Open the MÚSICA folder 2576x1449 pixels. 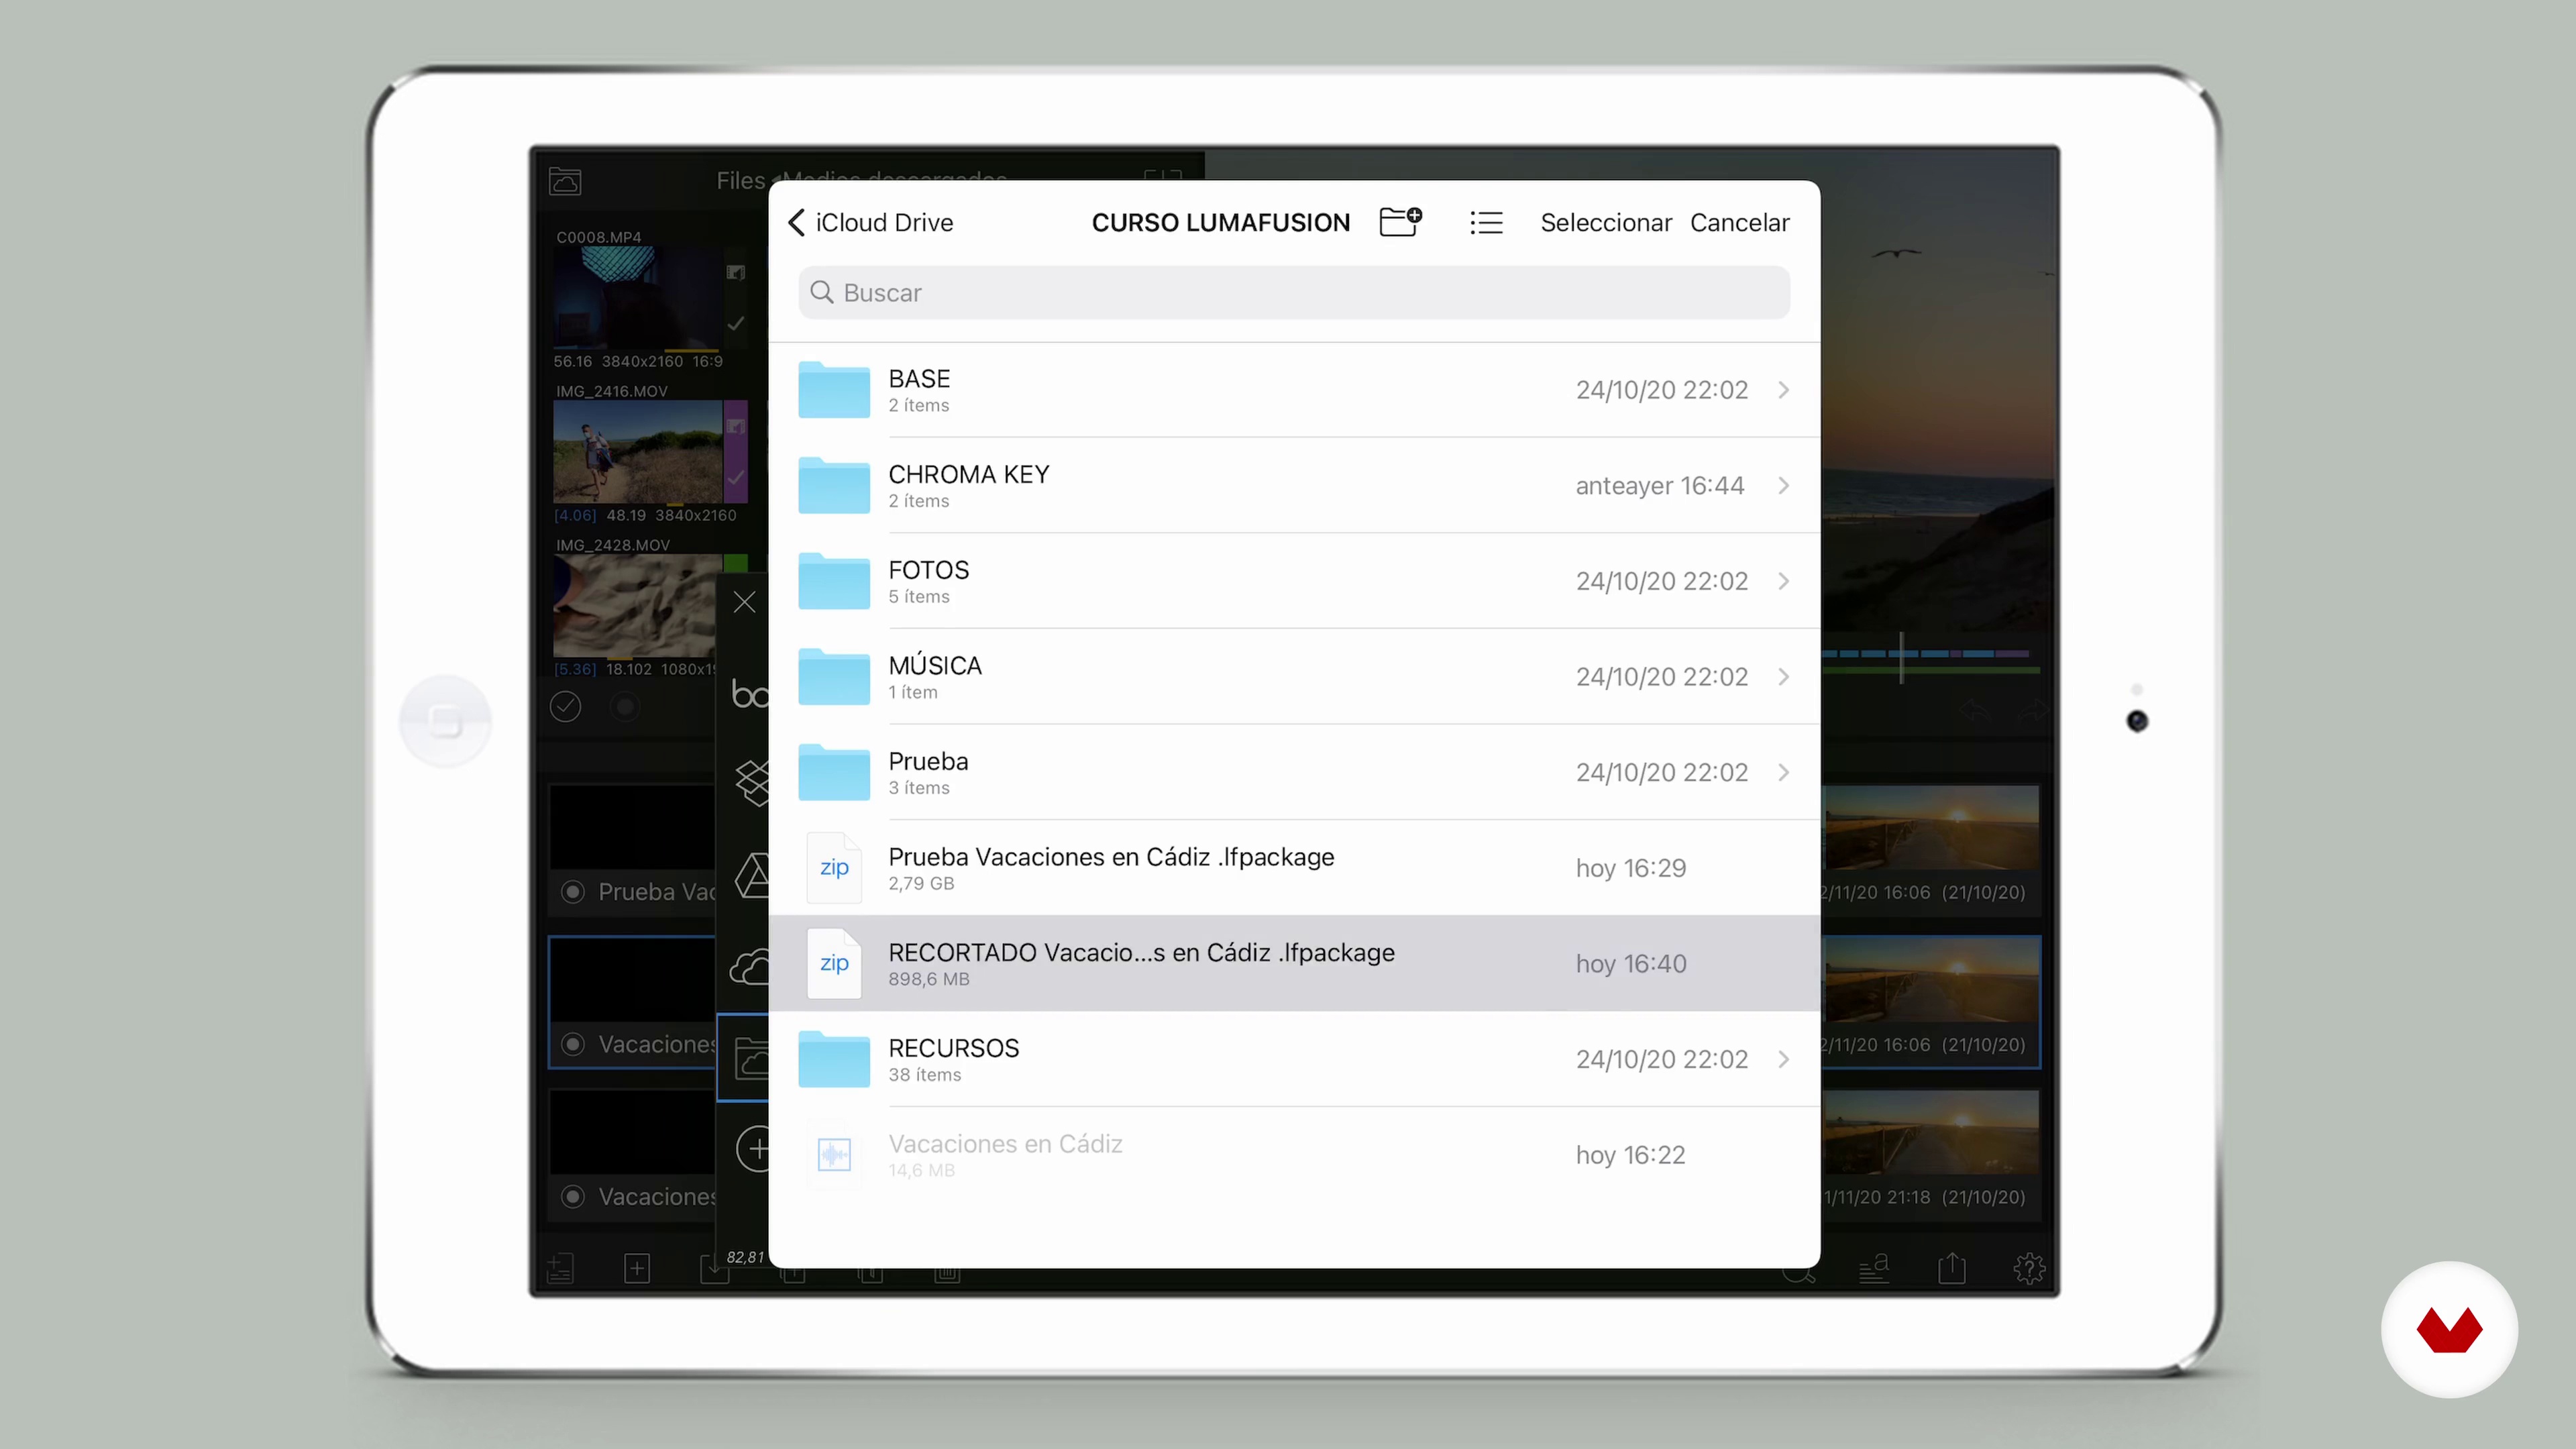pyautogui.click(x=1293, y=676)
